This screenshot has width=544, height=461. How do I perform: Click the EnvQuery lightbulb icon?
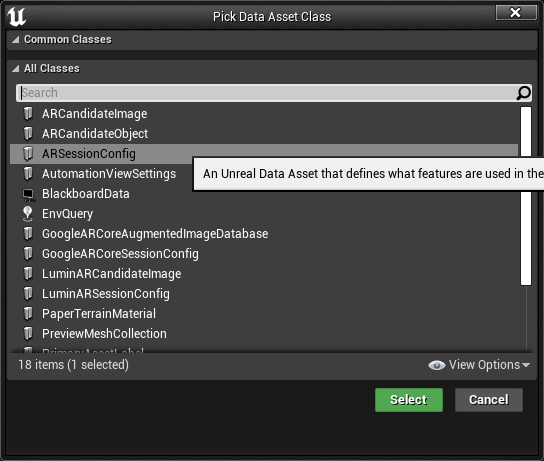click(x=28, y=214)
